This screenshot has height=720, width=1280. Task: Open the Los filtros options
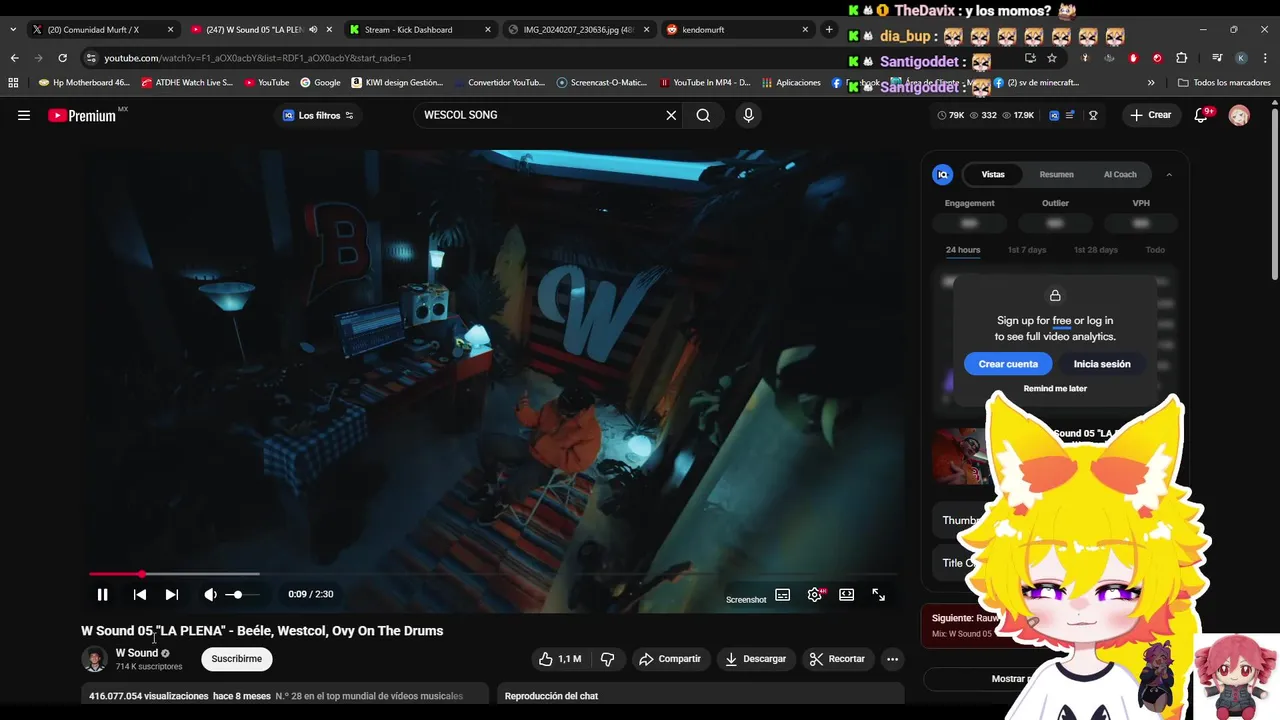click(x=318, y=115)
